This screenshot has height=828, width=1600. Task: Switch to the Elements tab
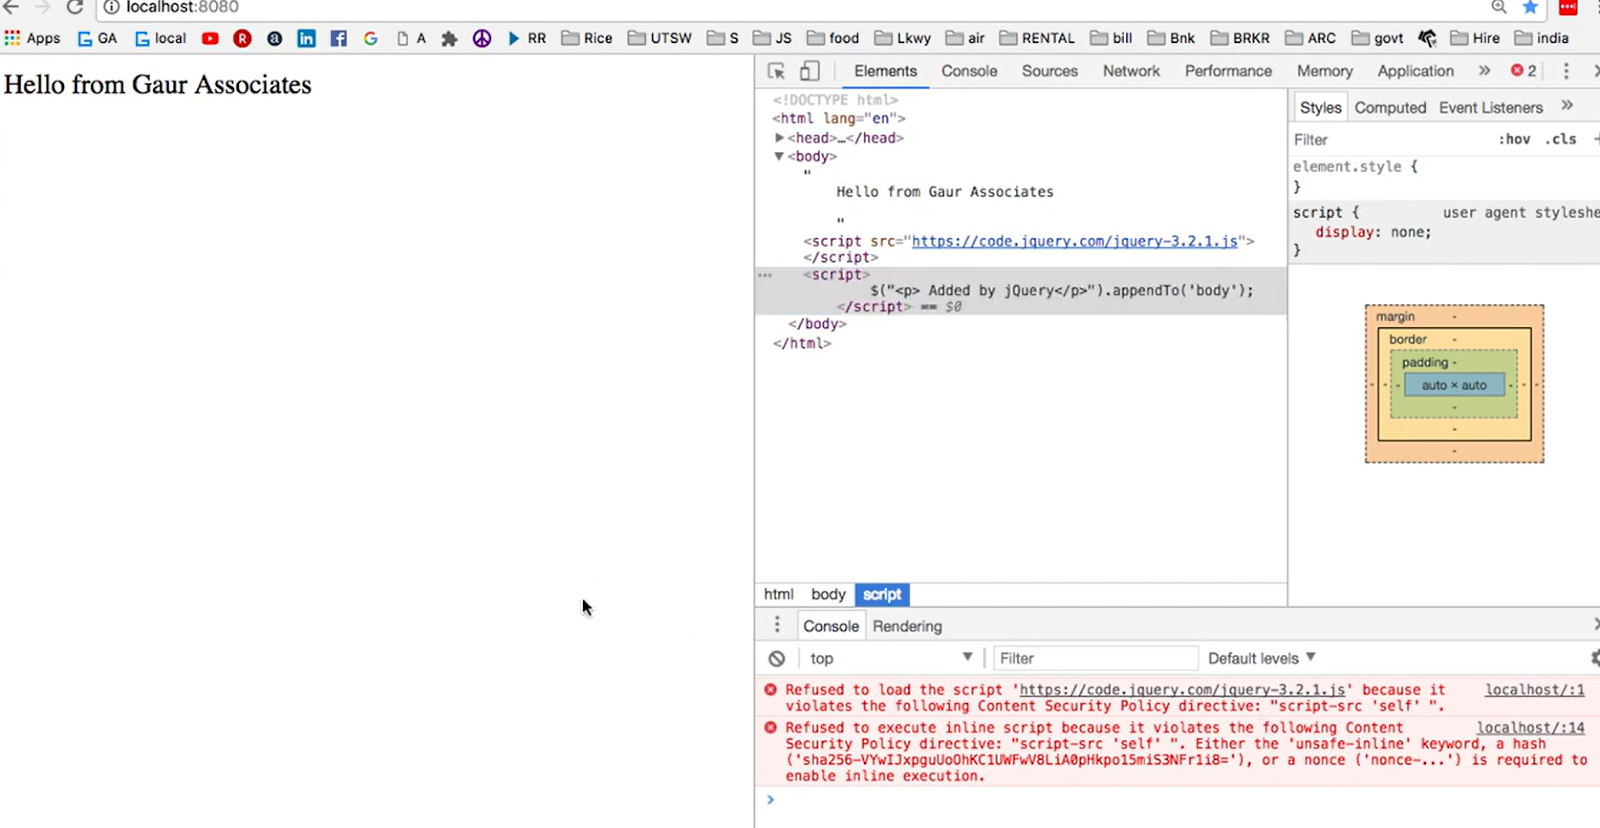point(885,71)
